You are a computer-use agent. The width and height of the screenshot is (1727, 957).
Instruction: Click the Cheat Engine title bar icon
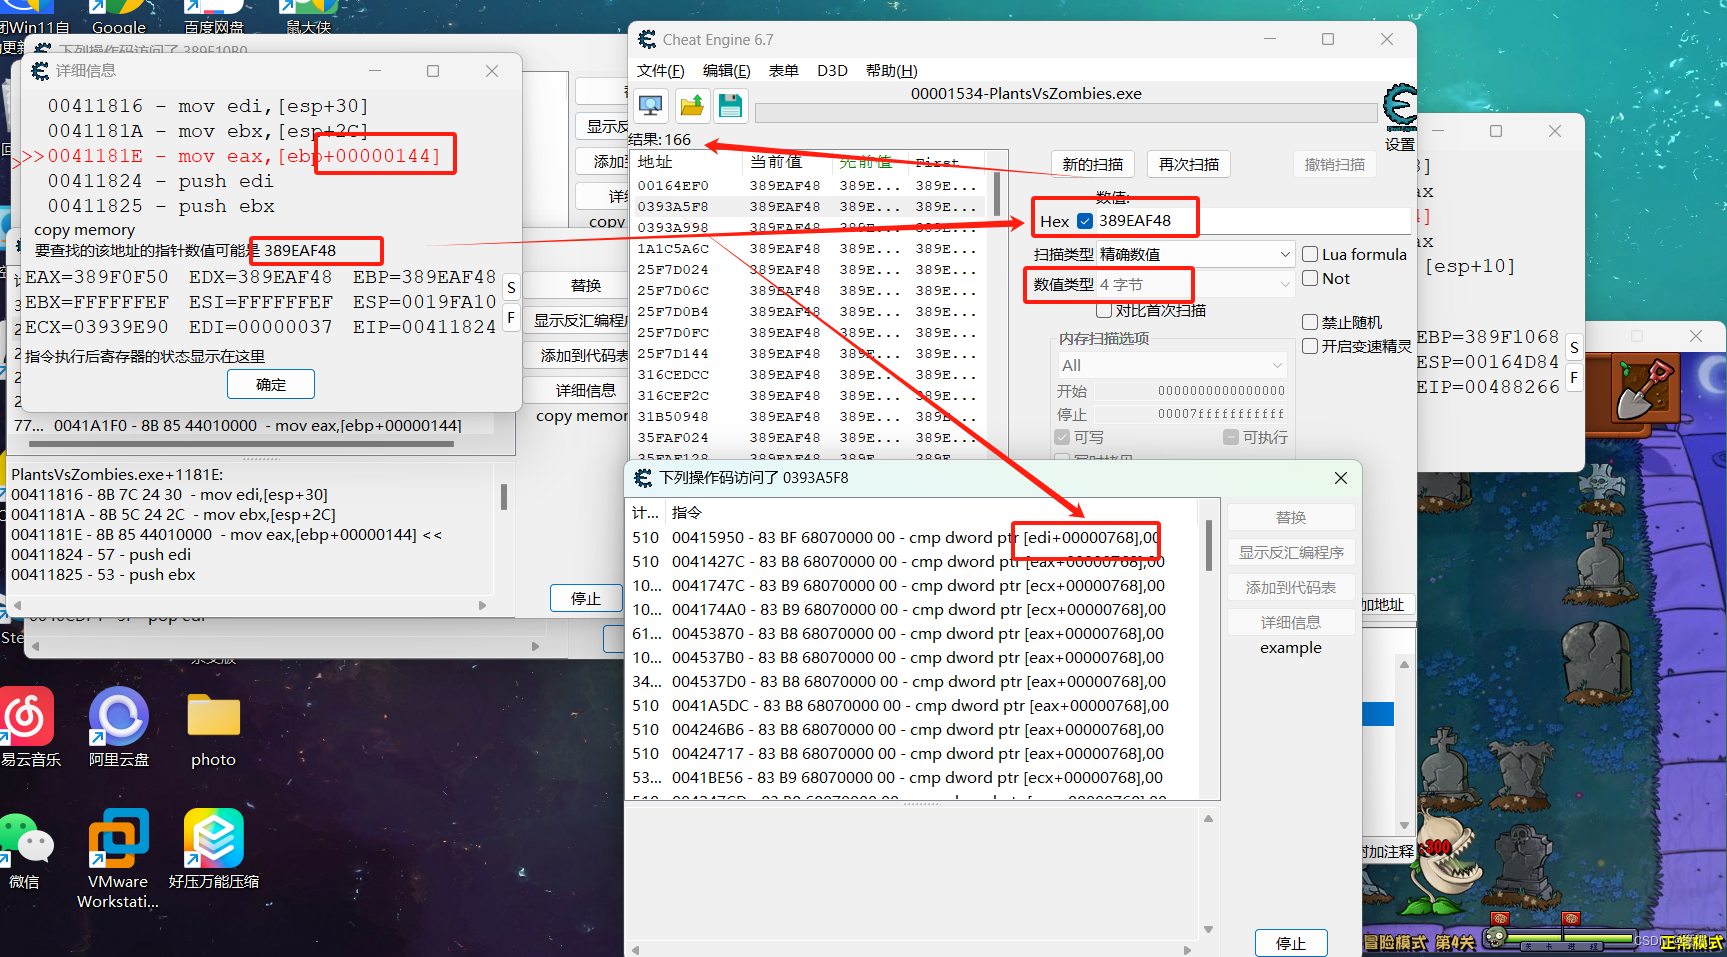point(647,39)
